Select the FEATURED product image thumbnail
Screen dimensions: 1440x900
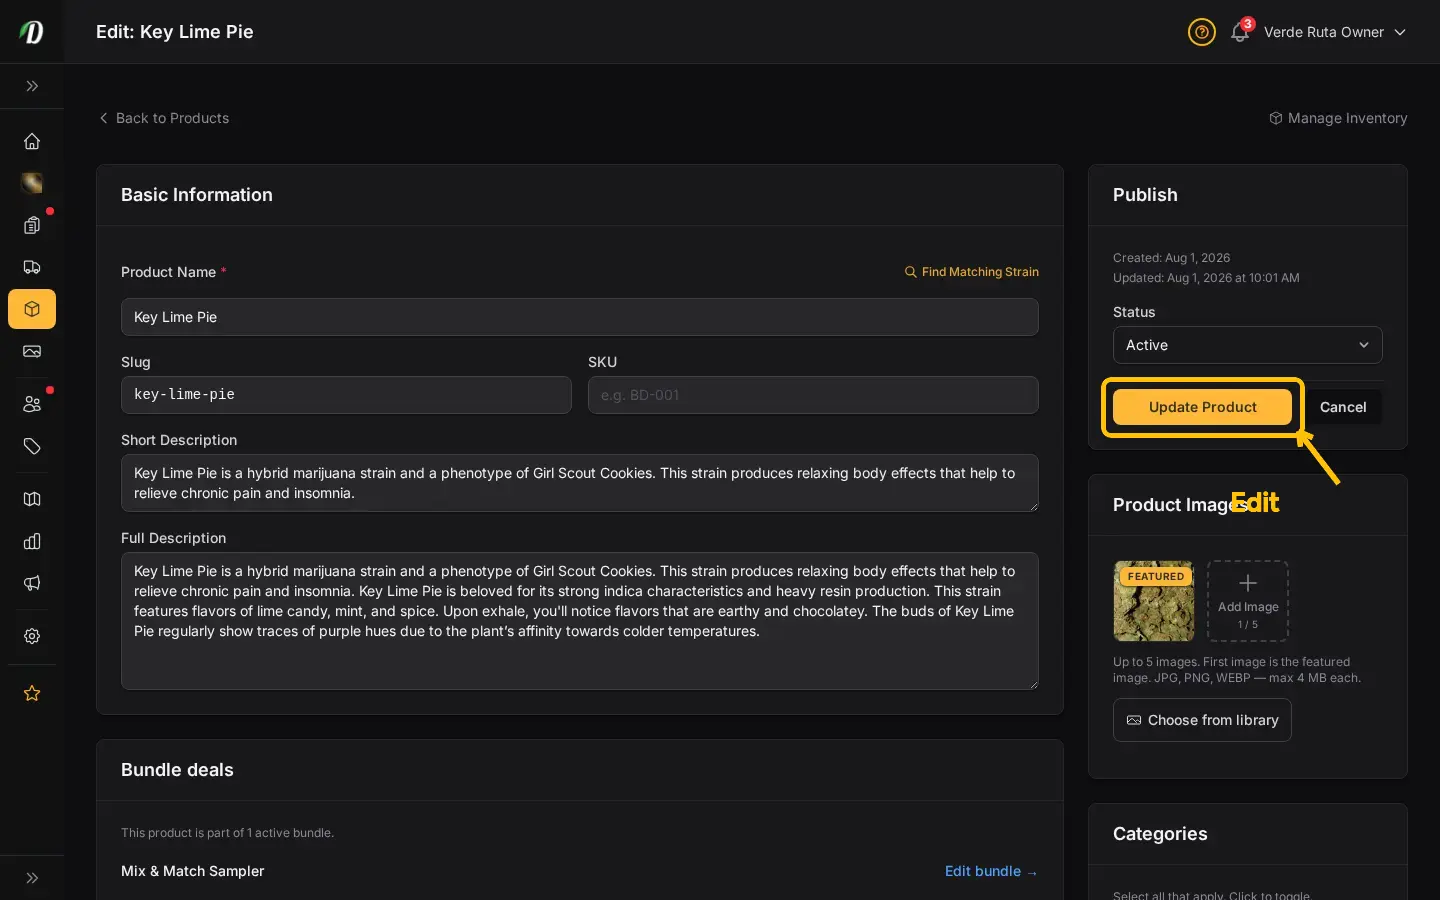point(1154,601)
